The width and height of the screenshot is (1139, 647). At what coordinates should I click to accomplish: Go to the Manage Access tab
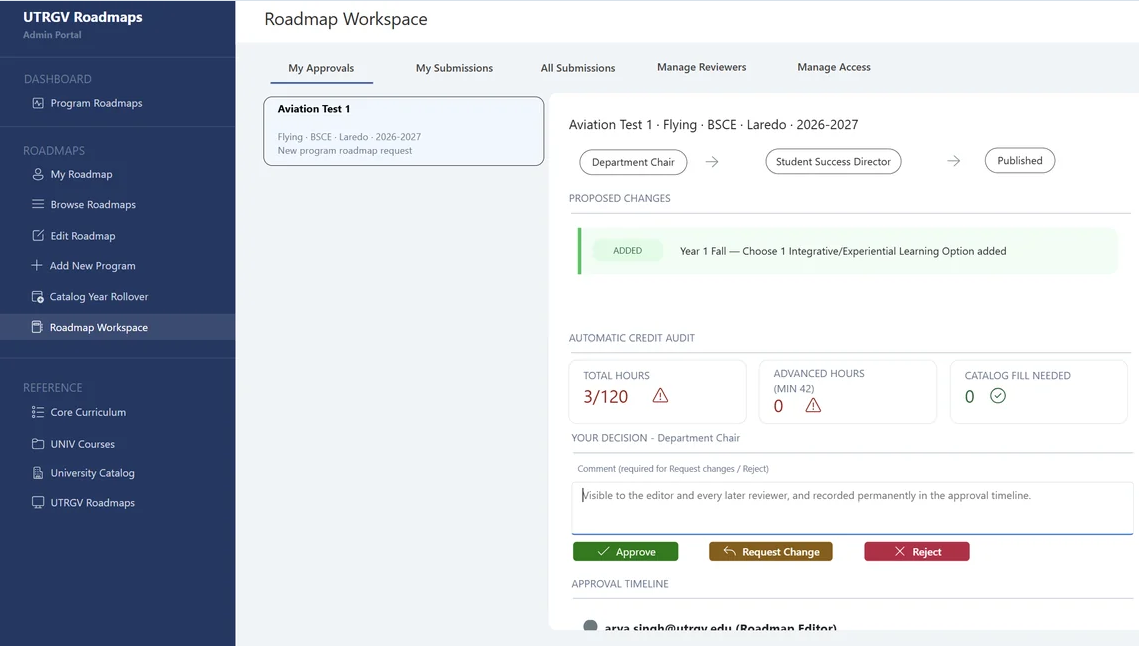coord(834,67)
